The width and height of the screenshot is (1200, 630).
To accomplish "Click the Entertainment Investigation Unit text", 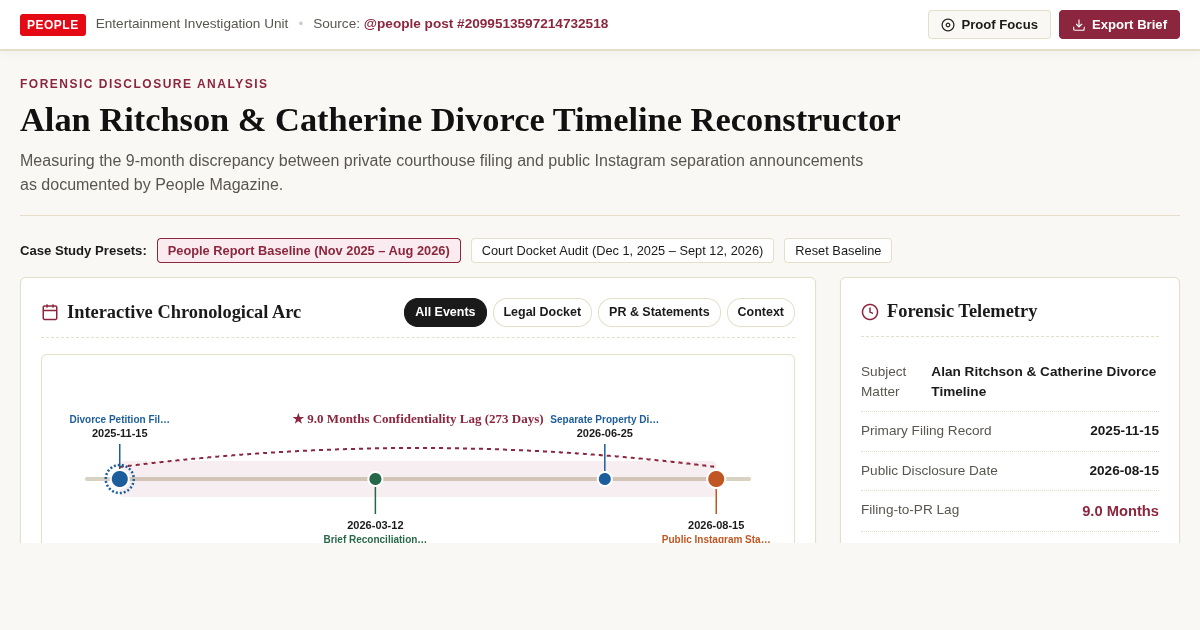I will pyautogui.click(x=192, y=24).
